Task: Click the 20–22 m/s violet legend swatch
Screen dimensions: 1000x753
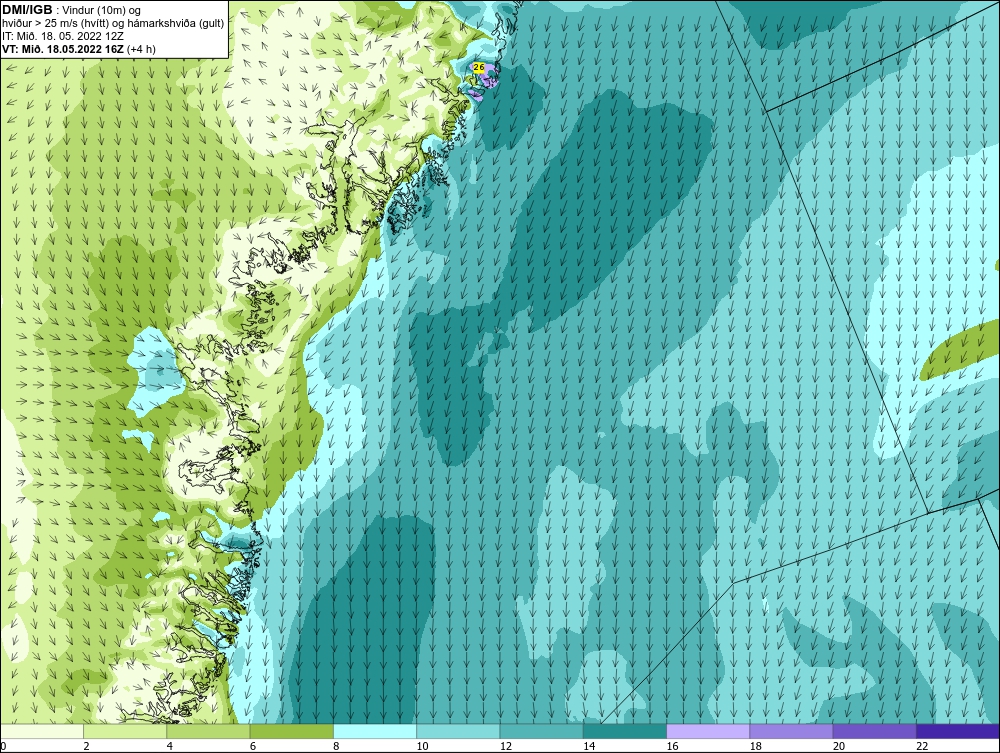Action: 874,731
